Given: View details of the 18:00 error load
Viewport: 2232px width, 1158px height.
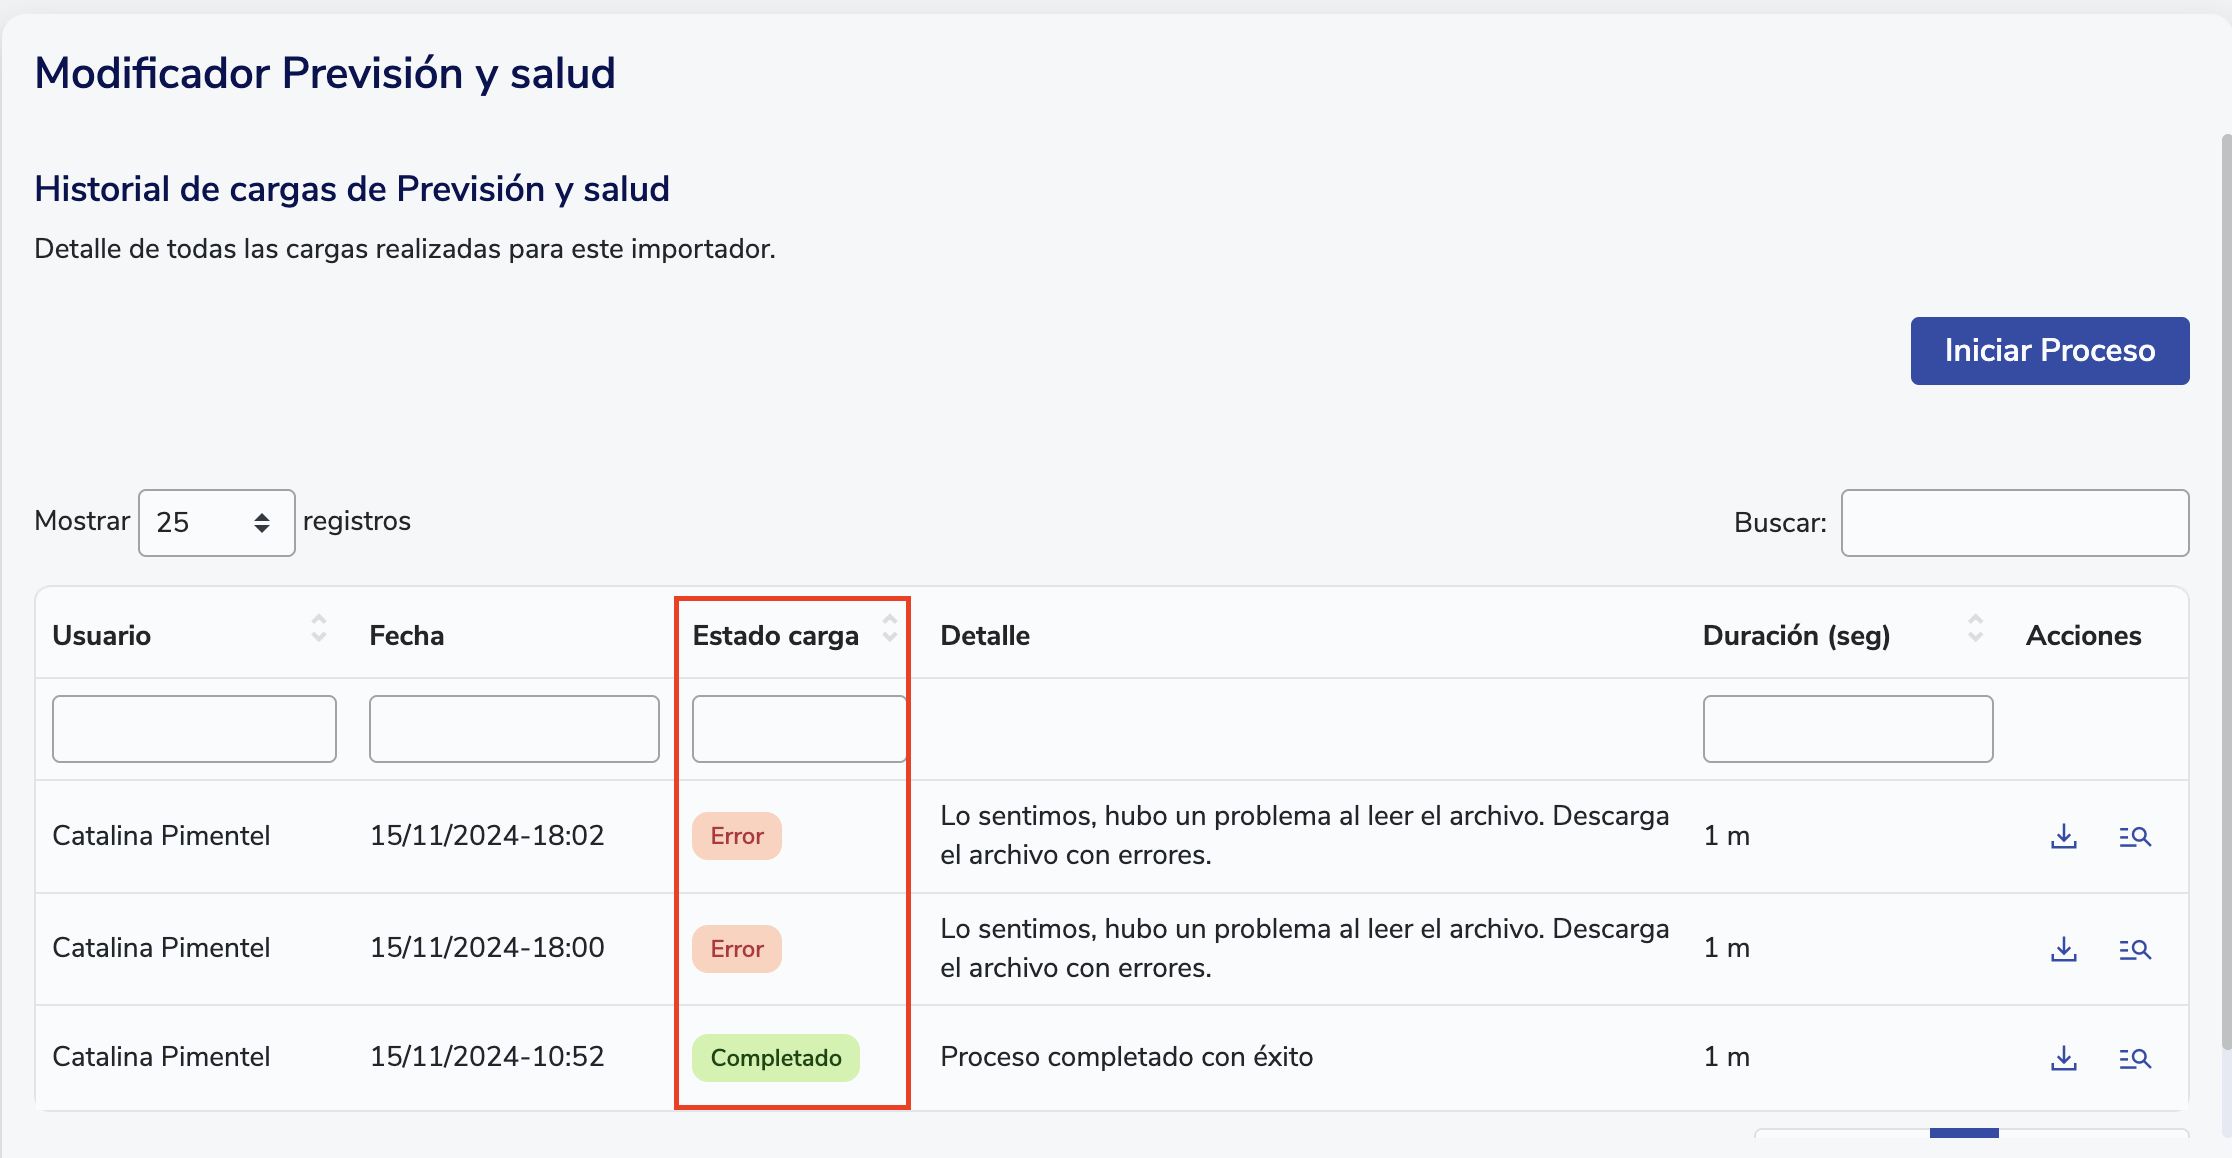Looking at the screenshot, I should point(2134,949).
